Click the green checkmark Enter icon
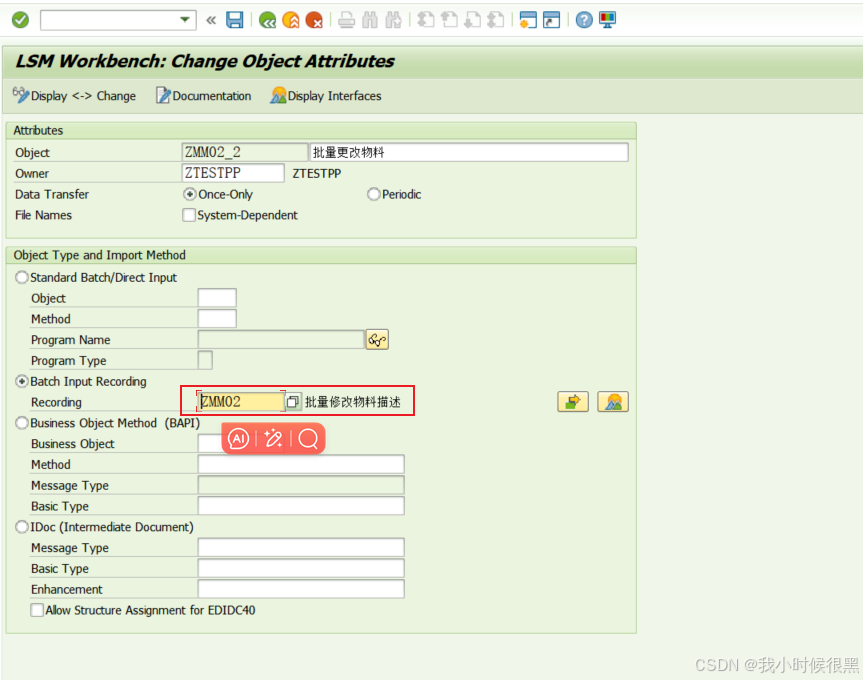 point(20,20)
